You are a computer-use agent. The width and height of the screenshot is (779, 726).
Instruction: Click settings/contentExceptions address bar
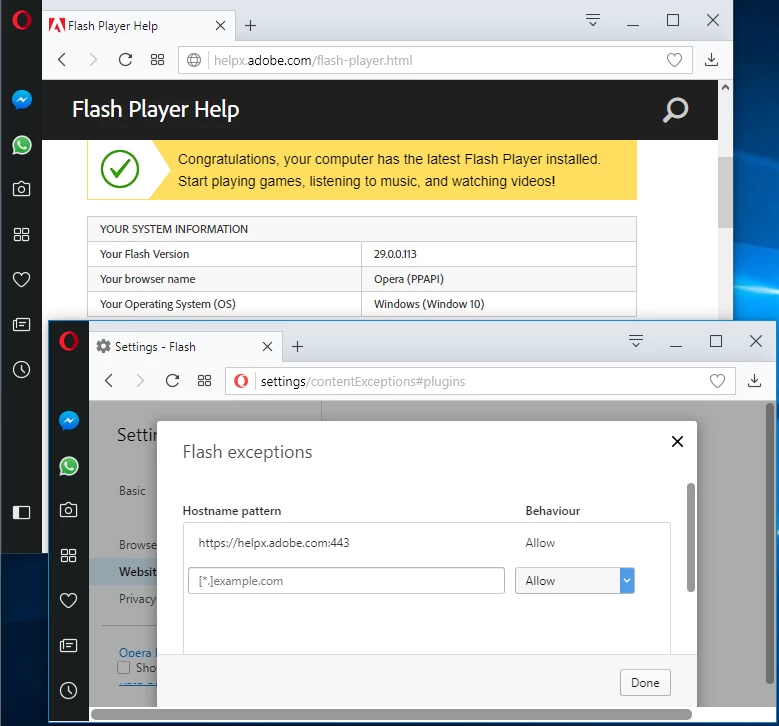[480, 381]
